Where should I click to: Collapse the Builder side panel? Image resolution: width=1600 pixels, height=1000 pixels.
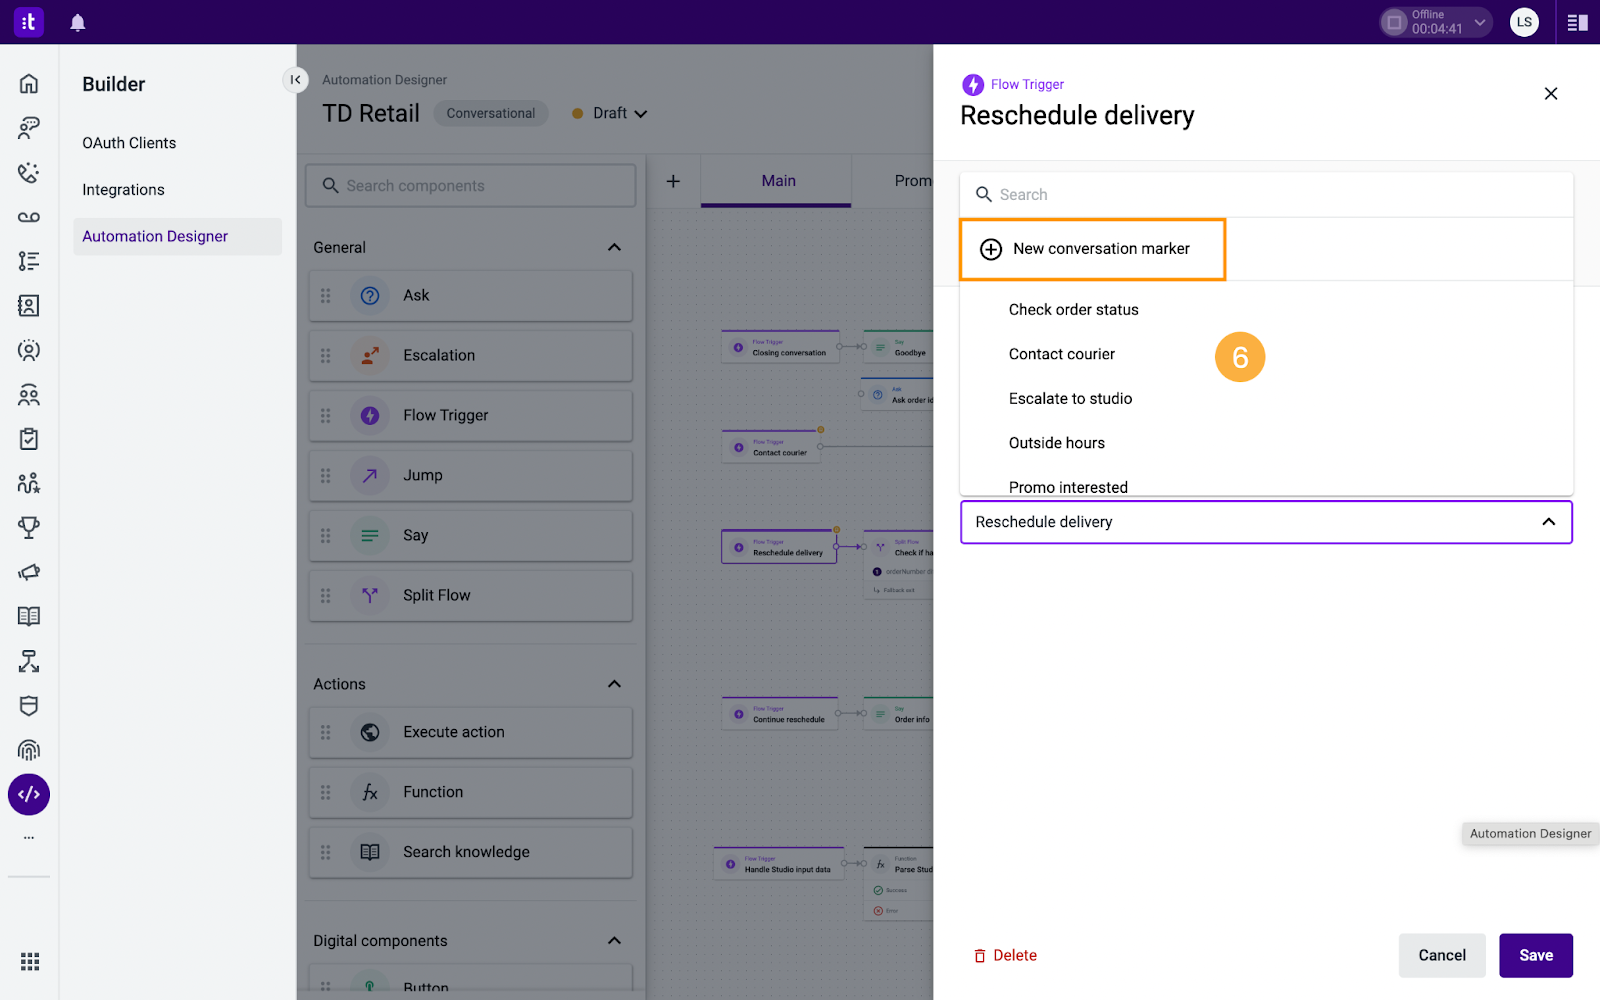tap(295, 79)
